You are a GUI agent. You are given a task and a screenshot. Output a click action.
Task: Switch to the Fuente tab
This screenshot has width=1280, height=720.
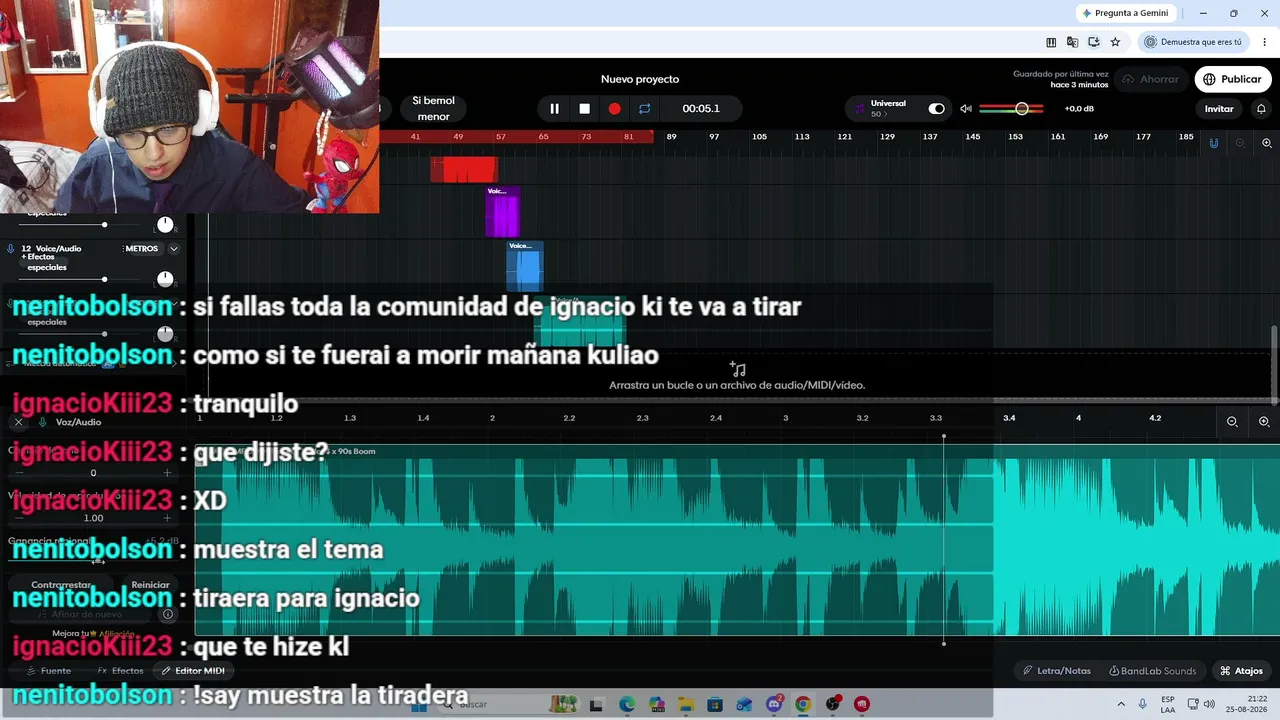click(49, 671)
